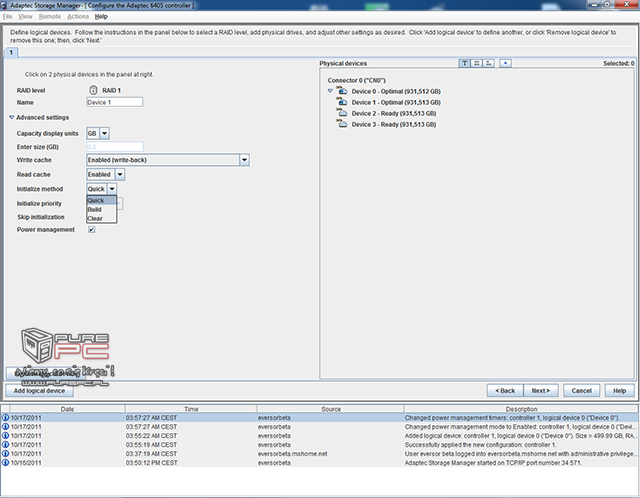The width and height of the screenshot is (640, 498).
Task: Choose Clear from the initialize method list
Action: pos(102,218)
